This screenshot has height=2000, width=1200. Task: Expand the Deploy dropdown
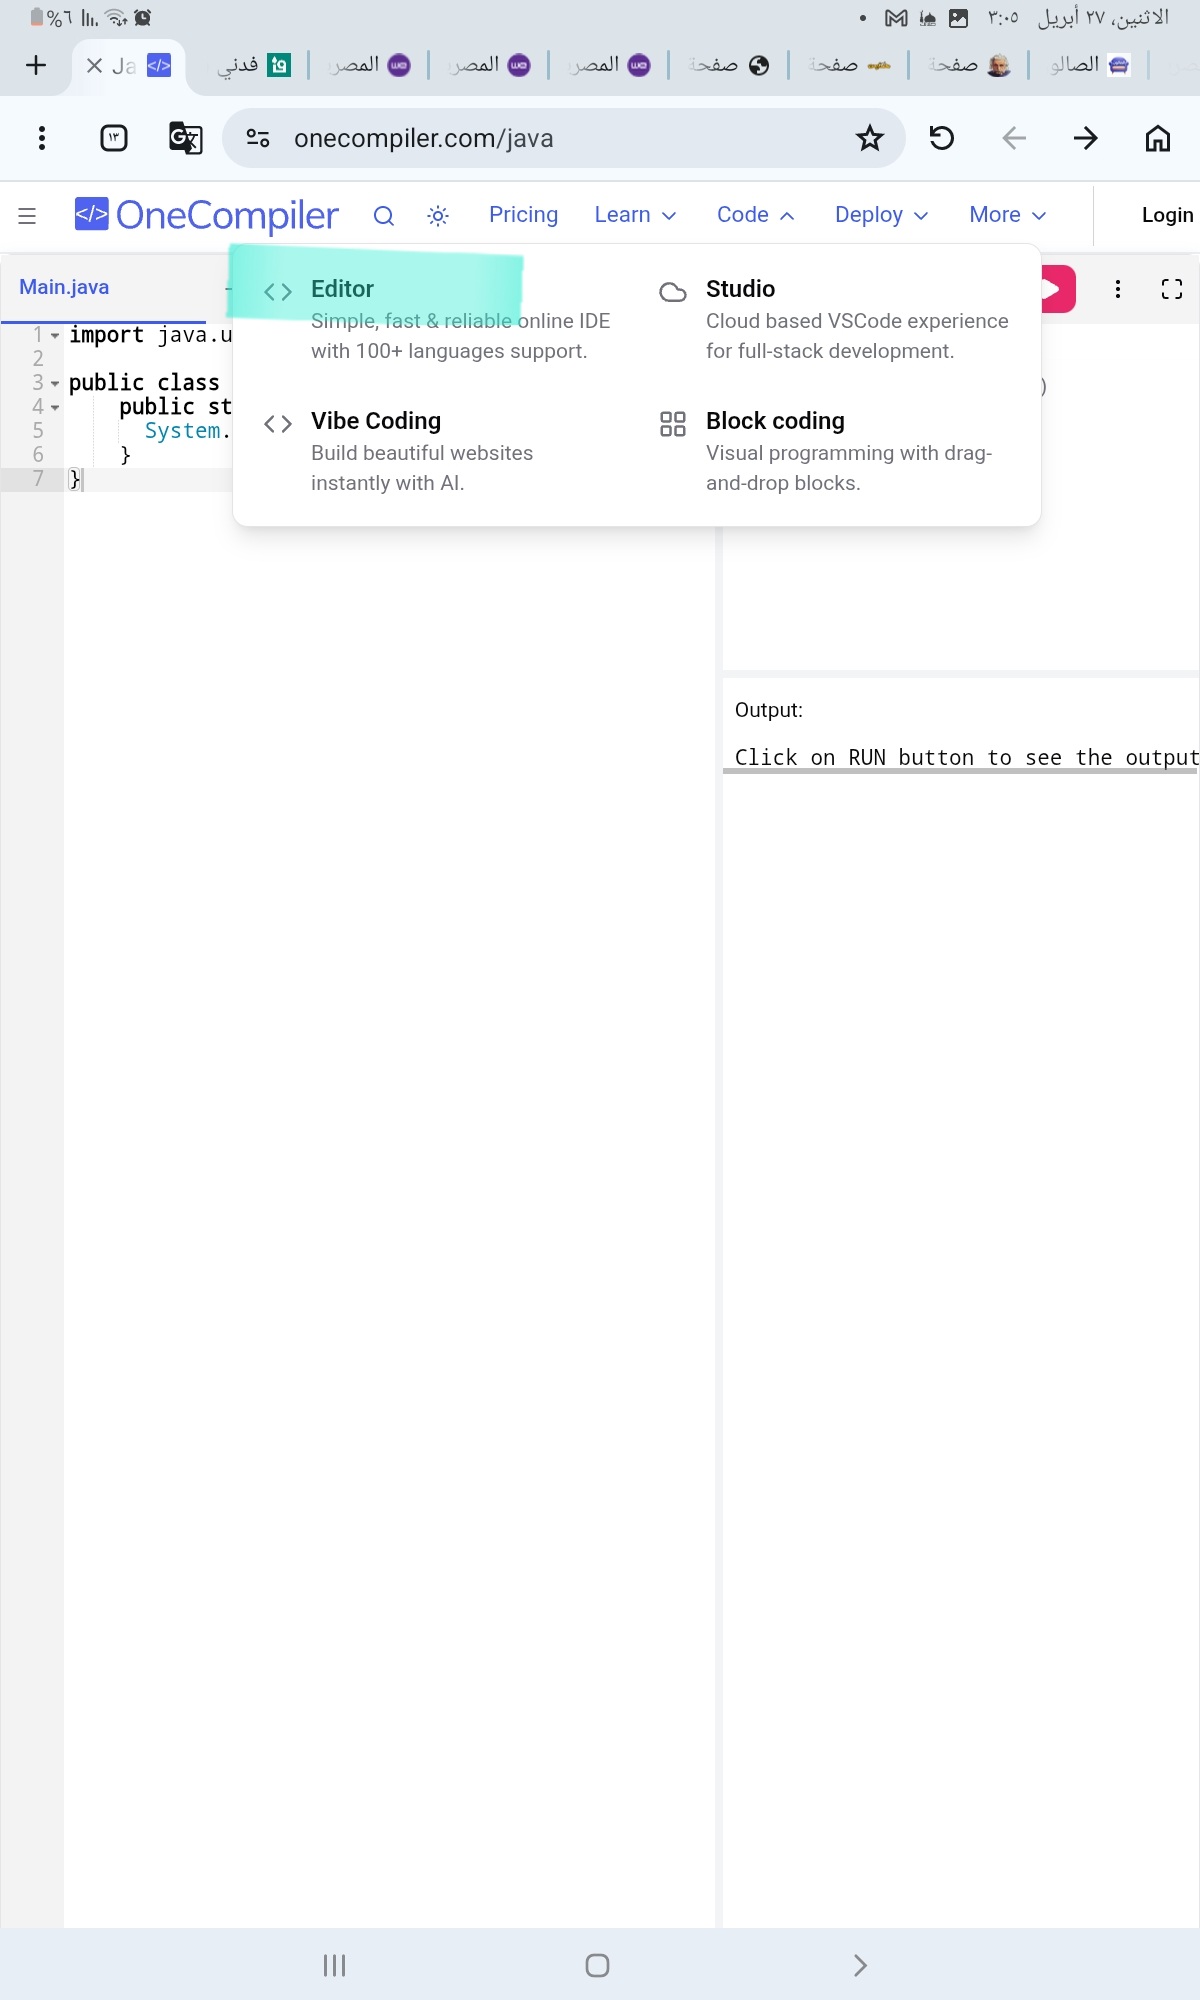[x=881, y=215]
